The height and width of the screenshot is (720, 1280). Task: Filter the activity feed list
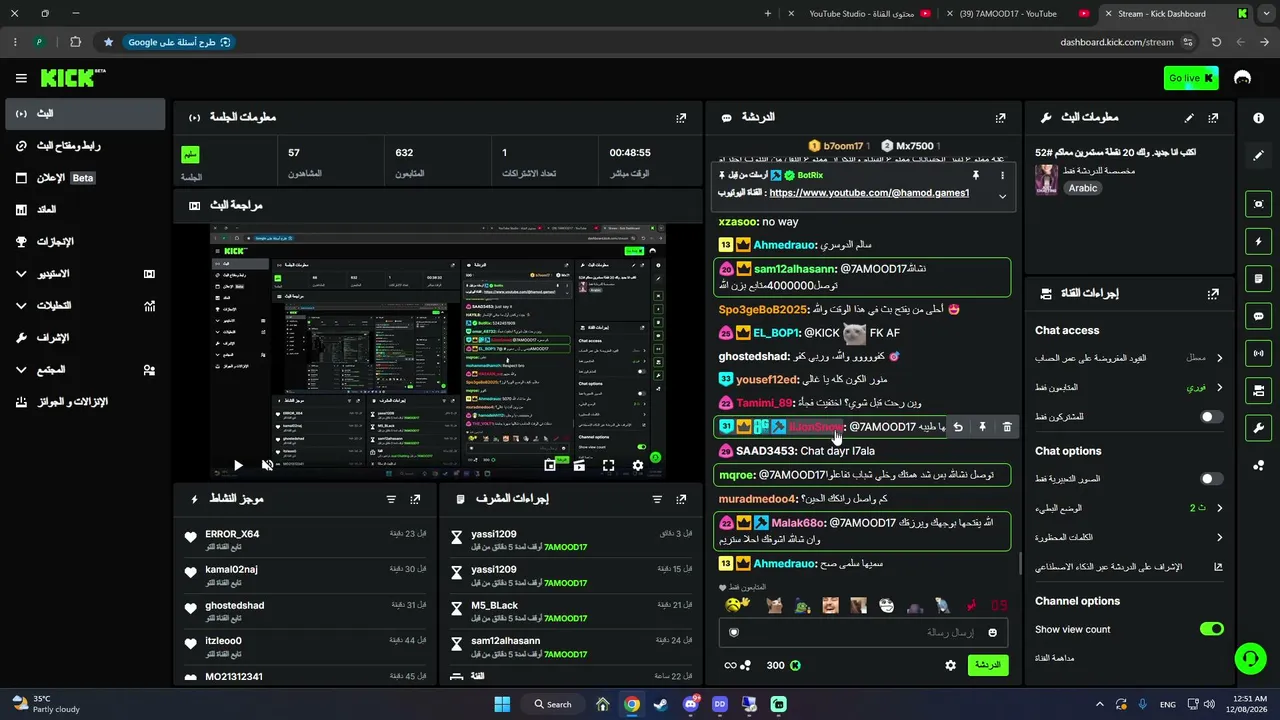coord(391,499)
